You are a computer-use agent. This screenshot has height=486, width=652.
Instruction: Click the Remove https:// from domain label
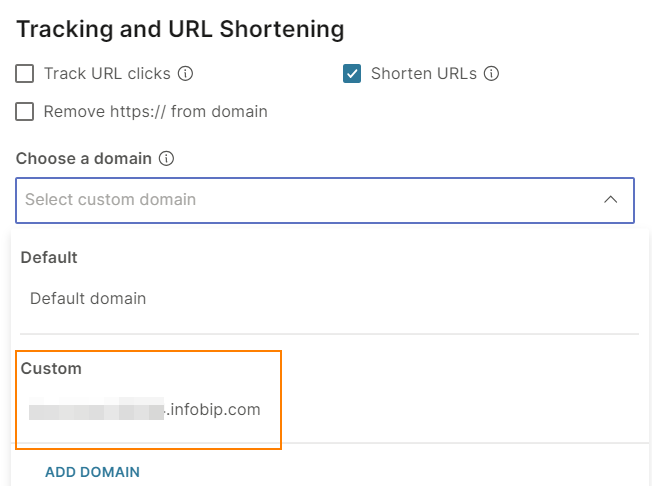pyautogui.click(x=156, y=111)
